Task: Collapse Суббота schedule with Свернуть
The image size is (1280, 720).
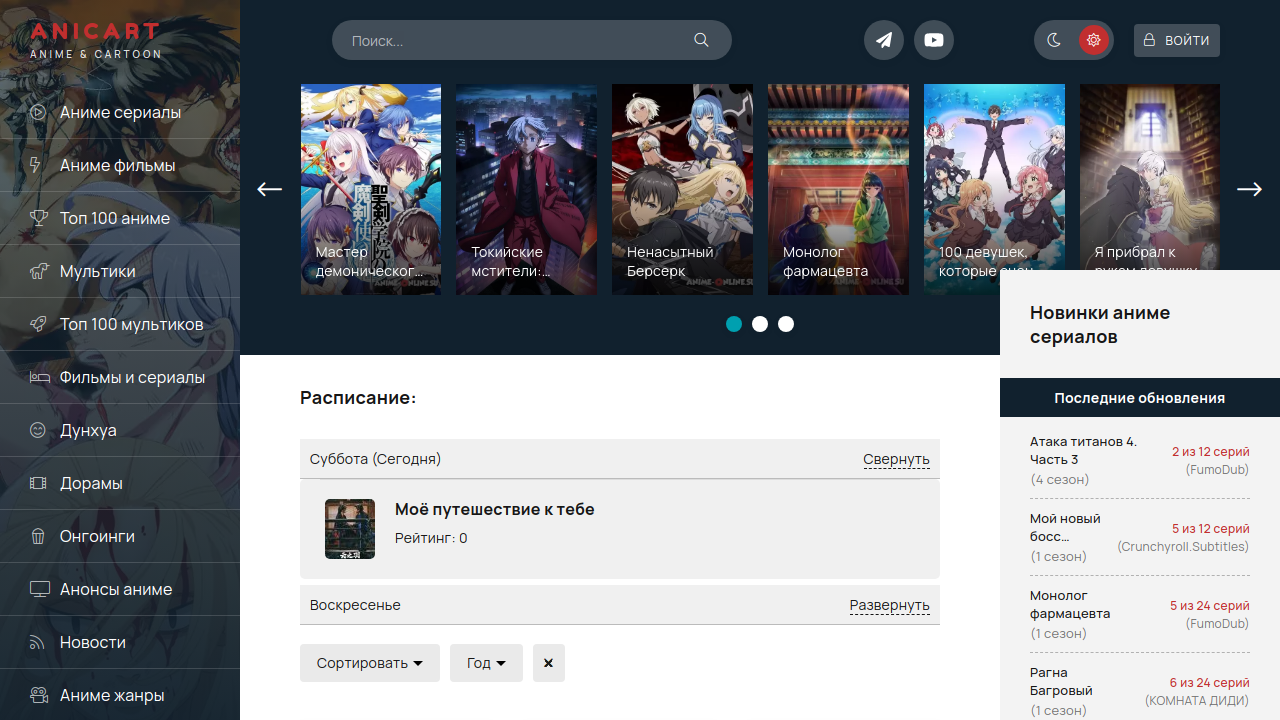Action: click(x=896, y=459)
